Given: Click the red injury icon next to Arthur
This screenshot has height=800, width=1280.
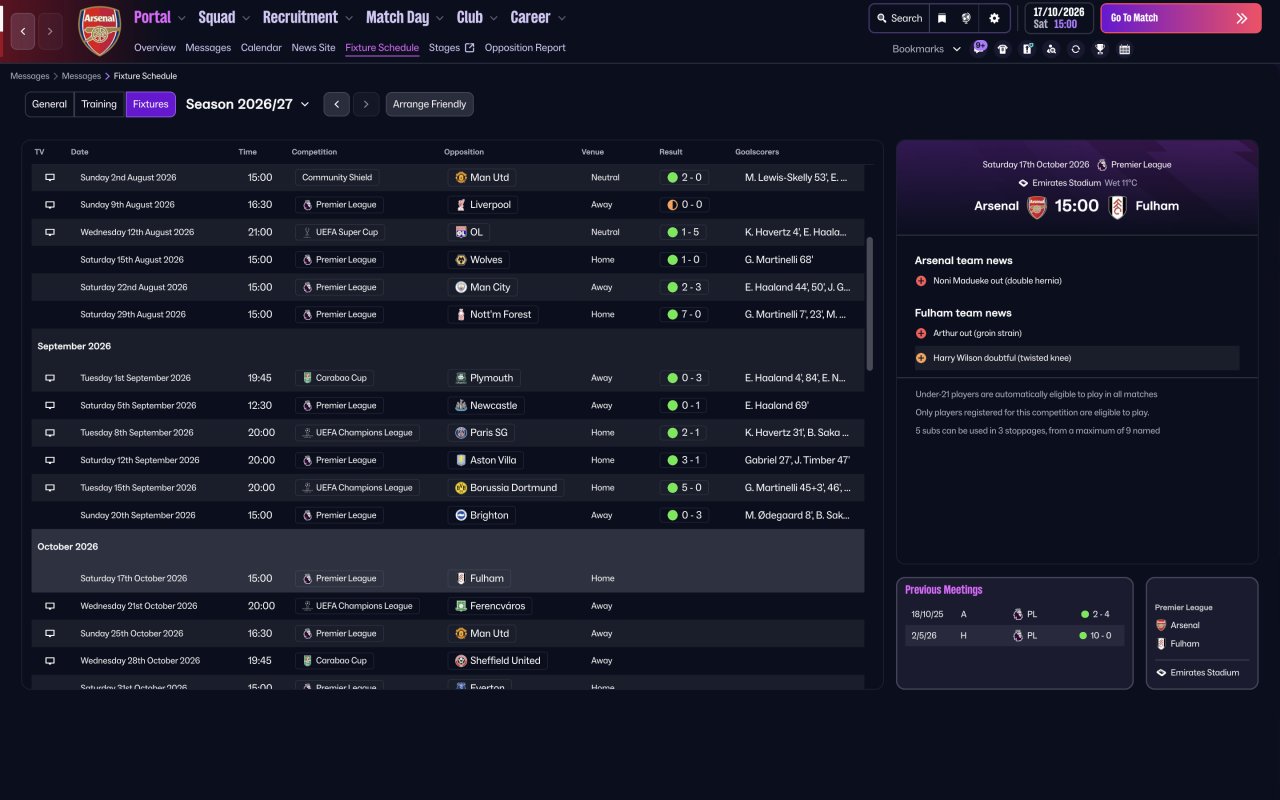Looking at the screenshot, I should click(921, 333).
